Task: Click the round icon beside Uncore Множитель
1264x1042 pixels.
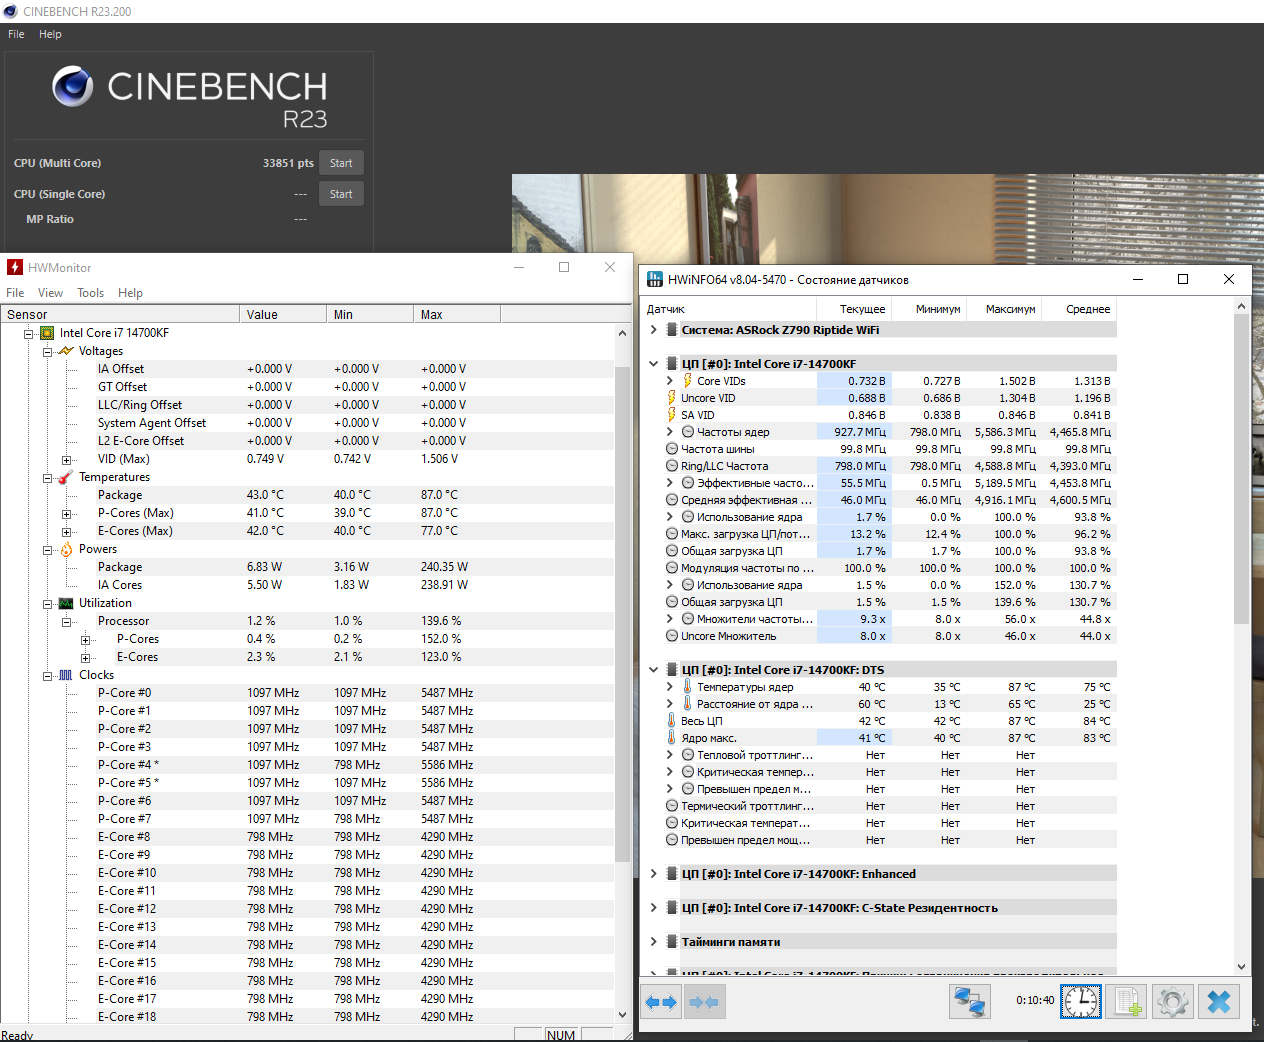Action: tap(672, 636)
